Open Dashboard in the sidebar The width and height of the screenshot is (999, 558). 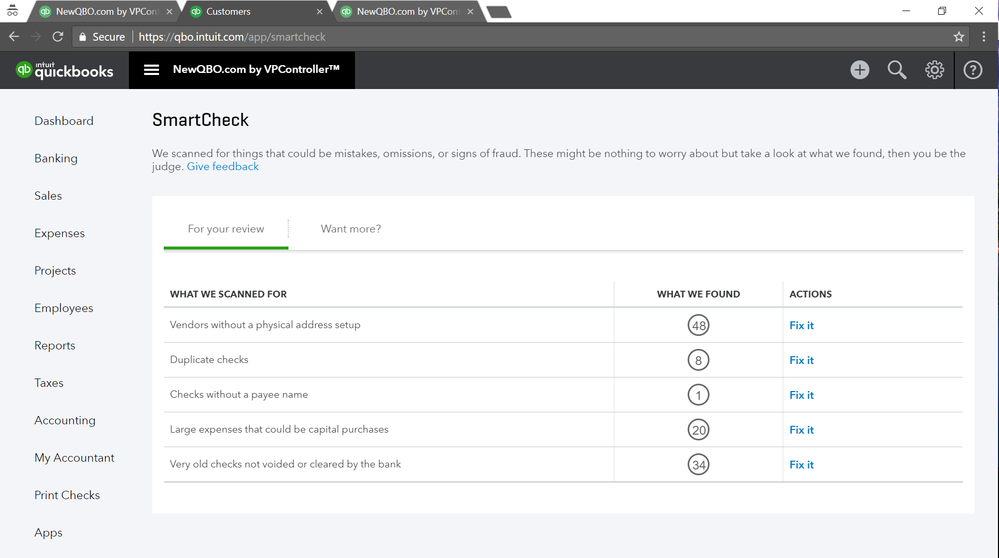[64, 121]
